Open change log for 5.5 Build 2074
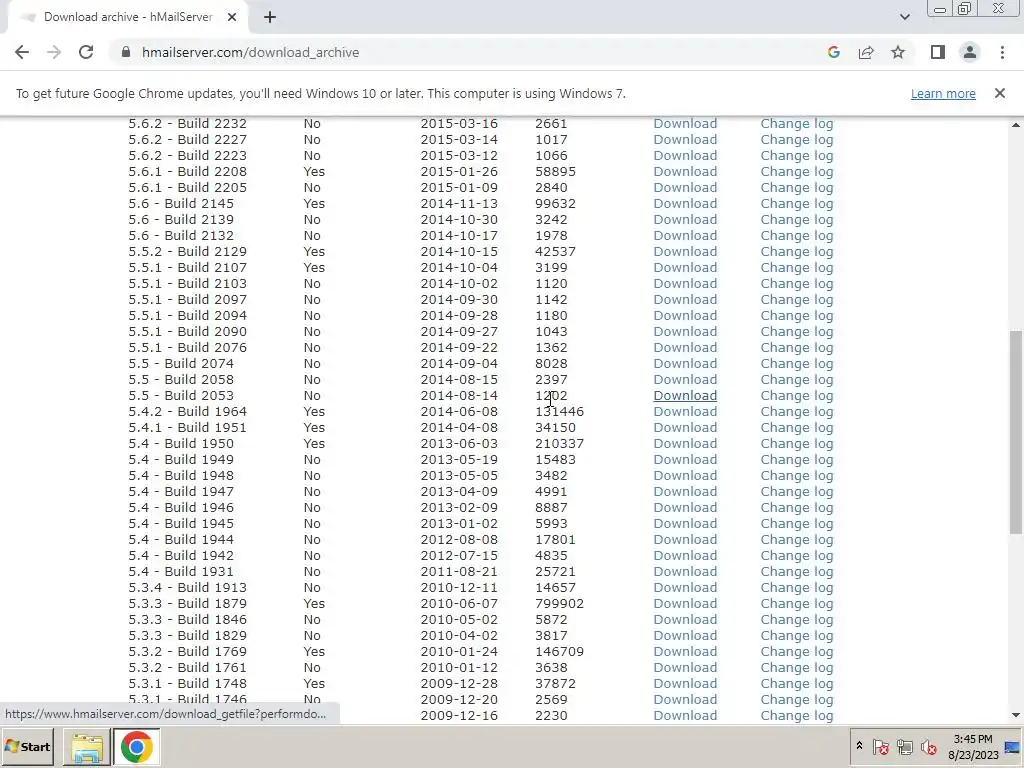Viewport: 1024px width, 768px height. (x=797, y=364)
